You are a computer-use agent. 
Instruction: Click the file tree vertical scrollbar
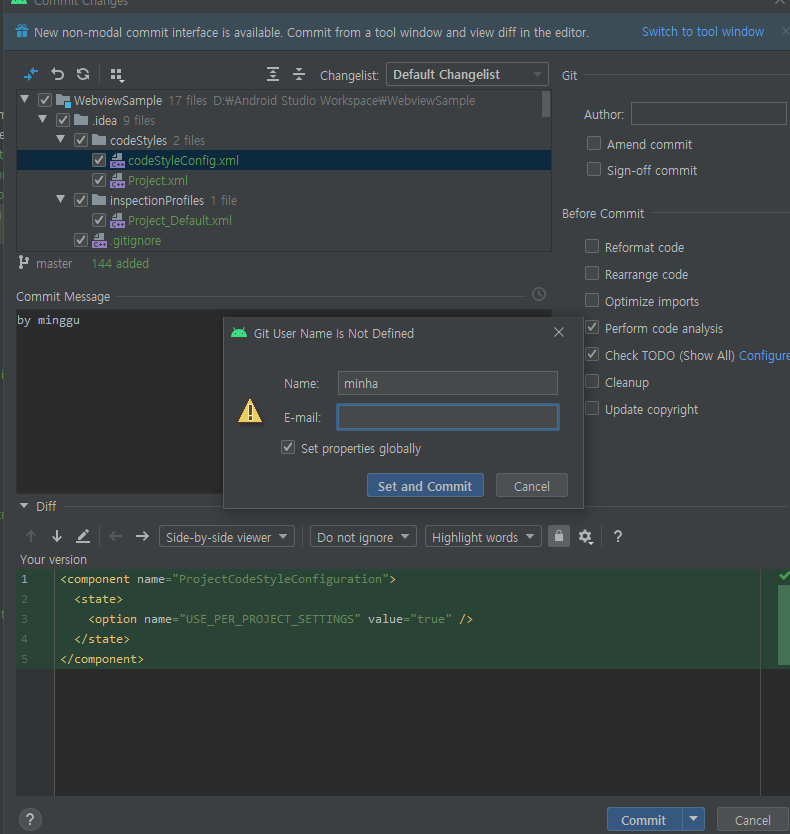click(x=546, y=104)
